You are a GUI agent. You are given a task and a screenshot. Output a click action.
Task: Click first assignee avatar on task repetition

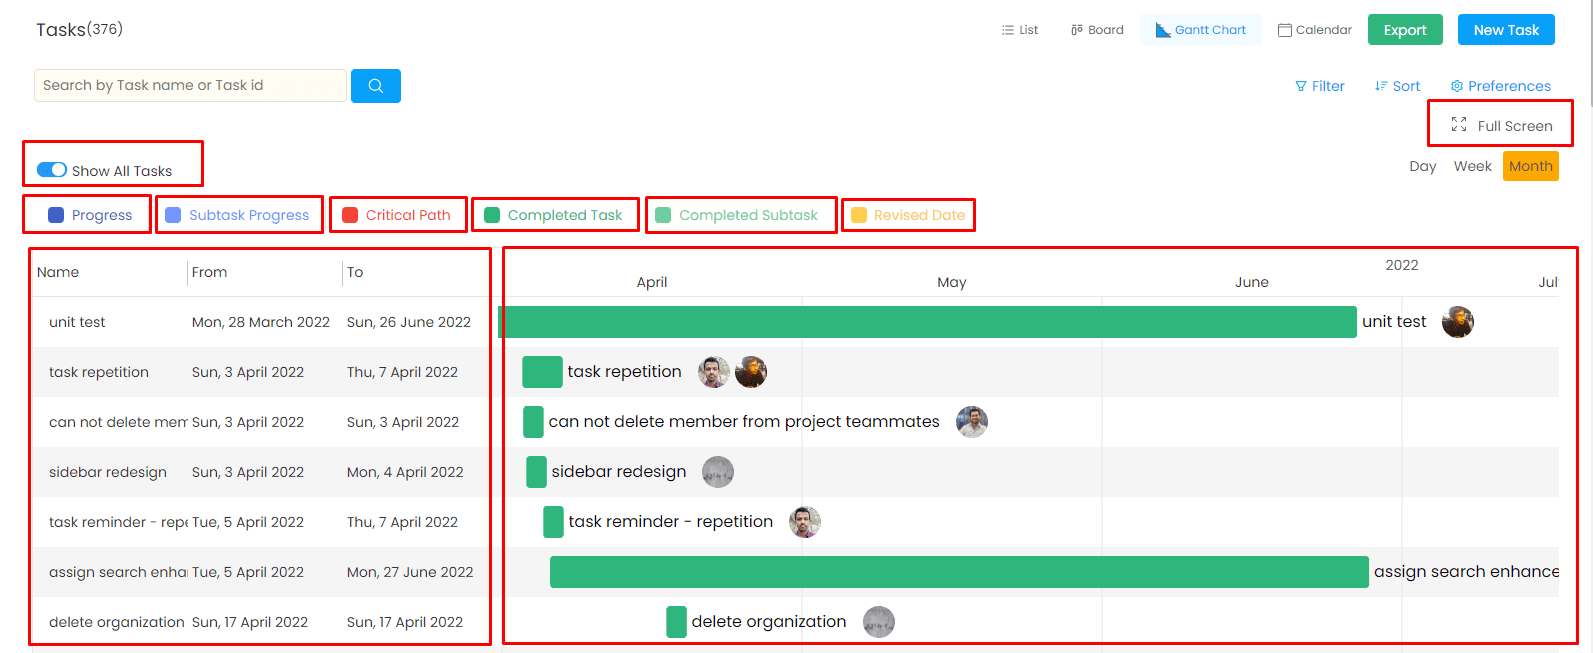pos(714,372)
